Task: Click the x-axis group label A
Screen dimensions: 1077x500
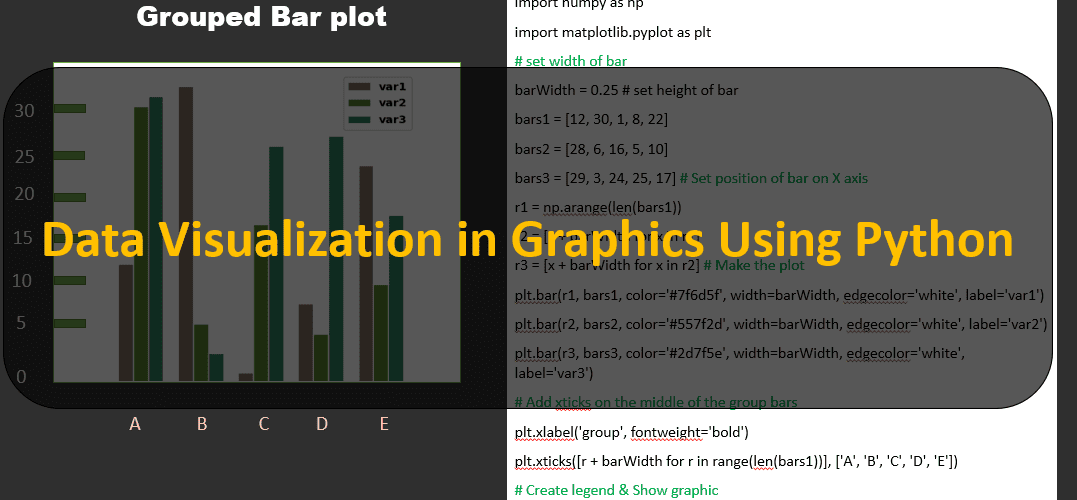Action: pyautogui.click(x=135, y=424)
